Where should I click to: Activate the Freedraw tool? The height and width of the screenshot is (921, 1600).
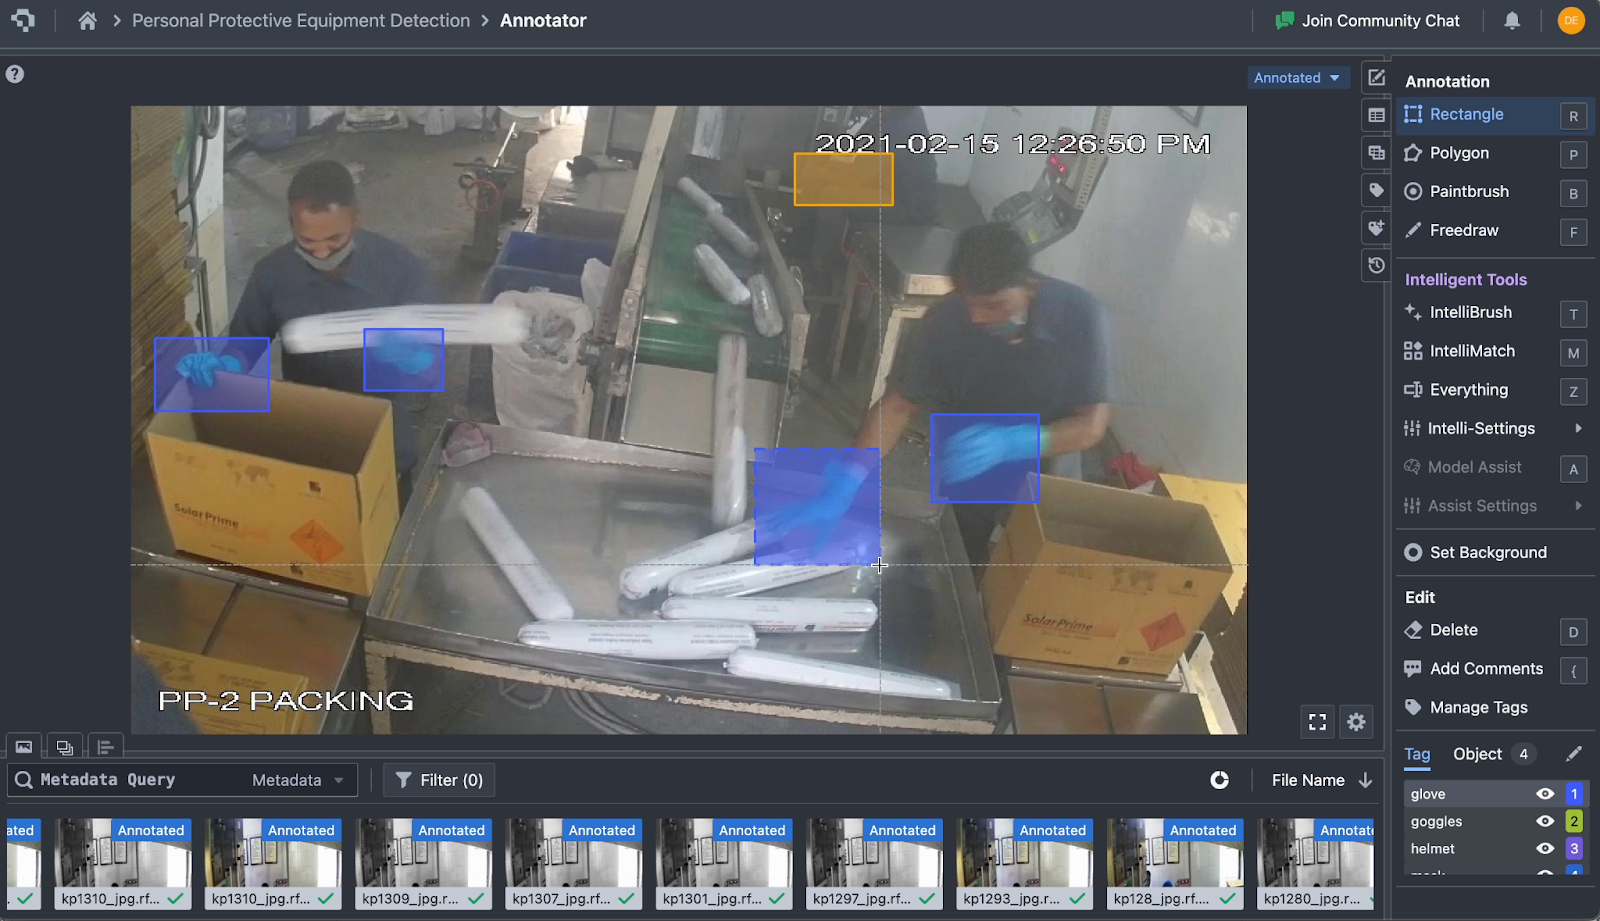coord(1461,230)
